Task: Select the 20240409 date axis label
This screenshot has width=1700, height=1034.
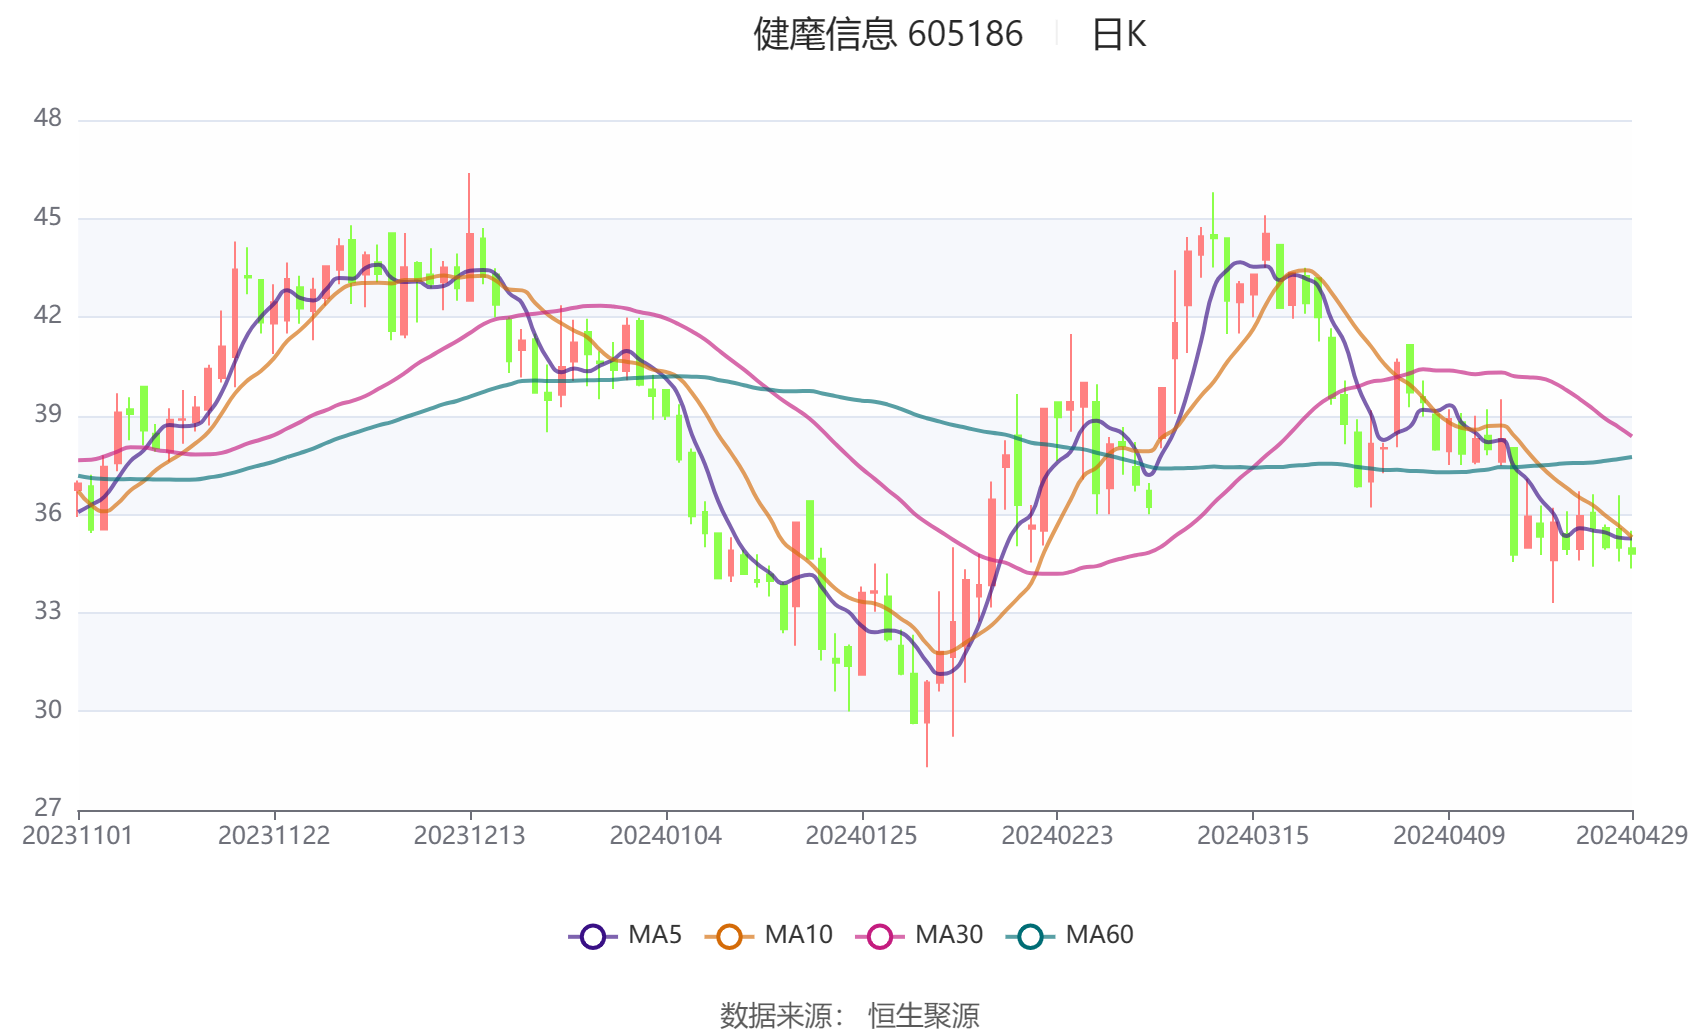Action: point(1449,836)
